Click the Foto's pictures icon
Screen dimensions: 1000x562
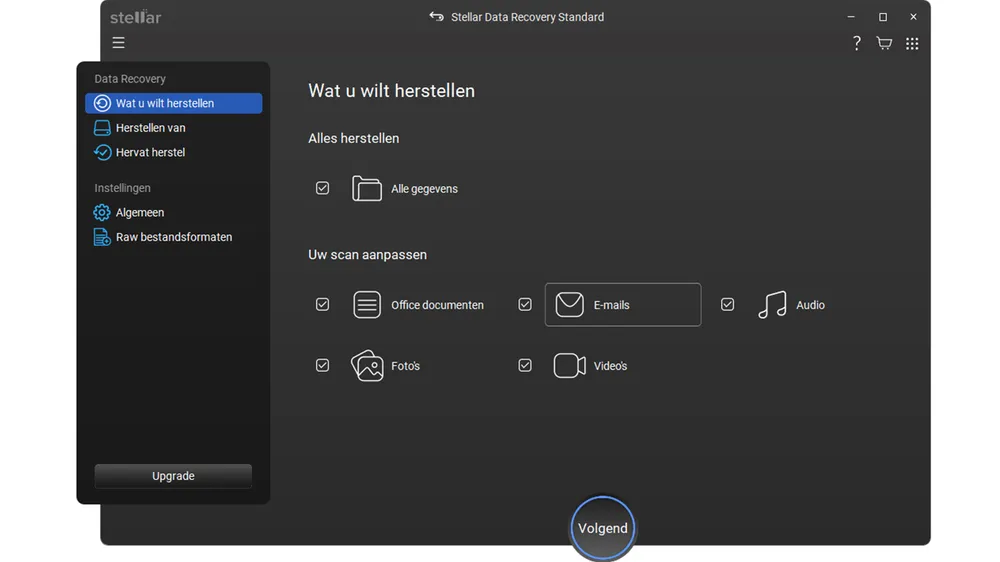(x=367, y=366)
